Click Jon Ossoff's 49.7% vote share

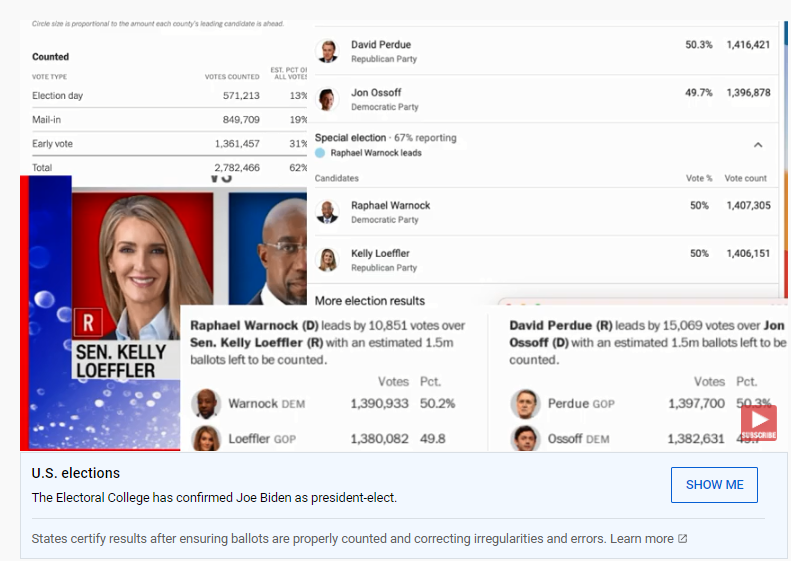click(699, 92)
